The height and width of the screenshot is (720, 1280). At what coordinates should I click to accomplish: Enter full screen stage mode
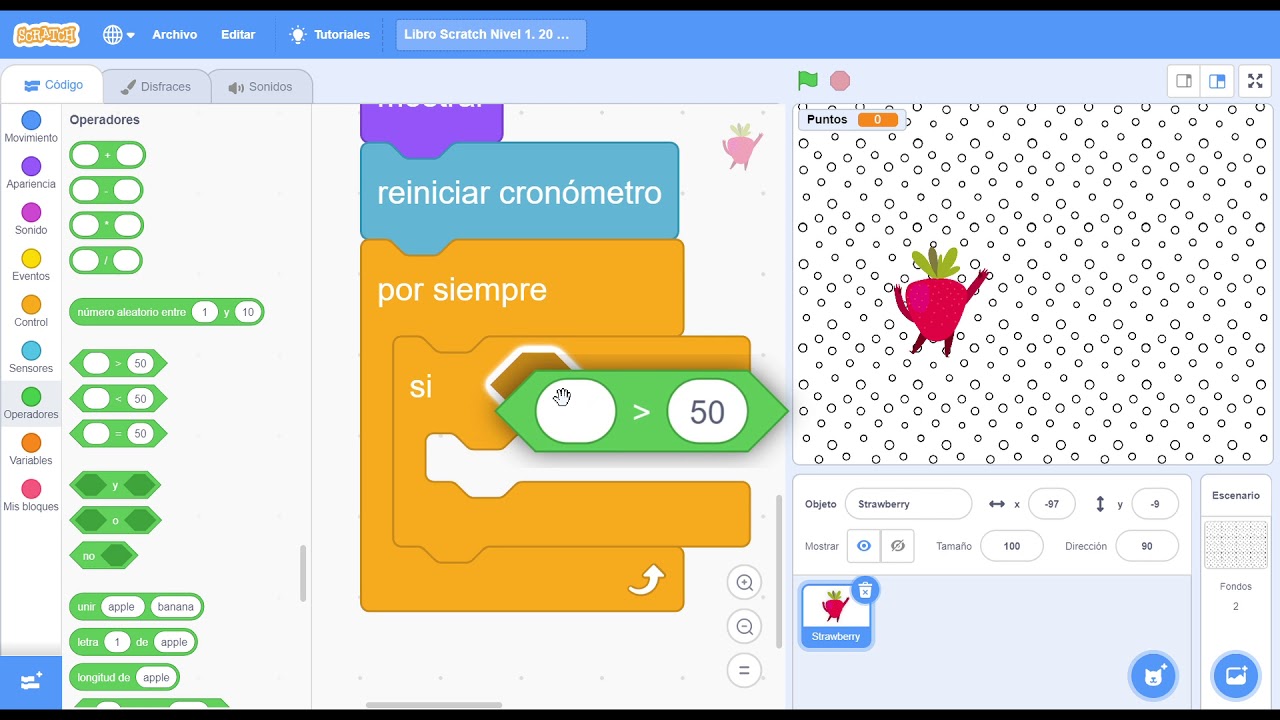(x=1255, y=81)
